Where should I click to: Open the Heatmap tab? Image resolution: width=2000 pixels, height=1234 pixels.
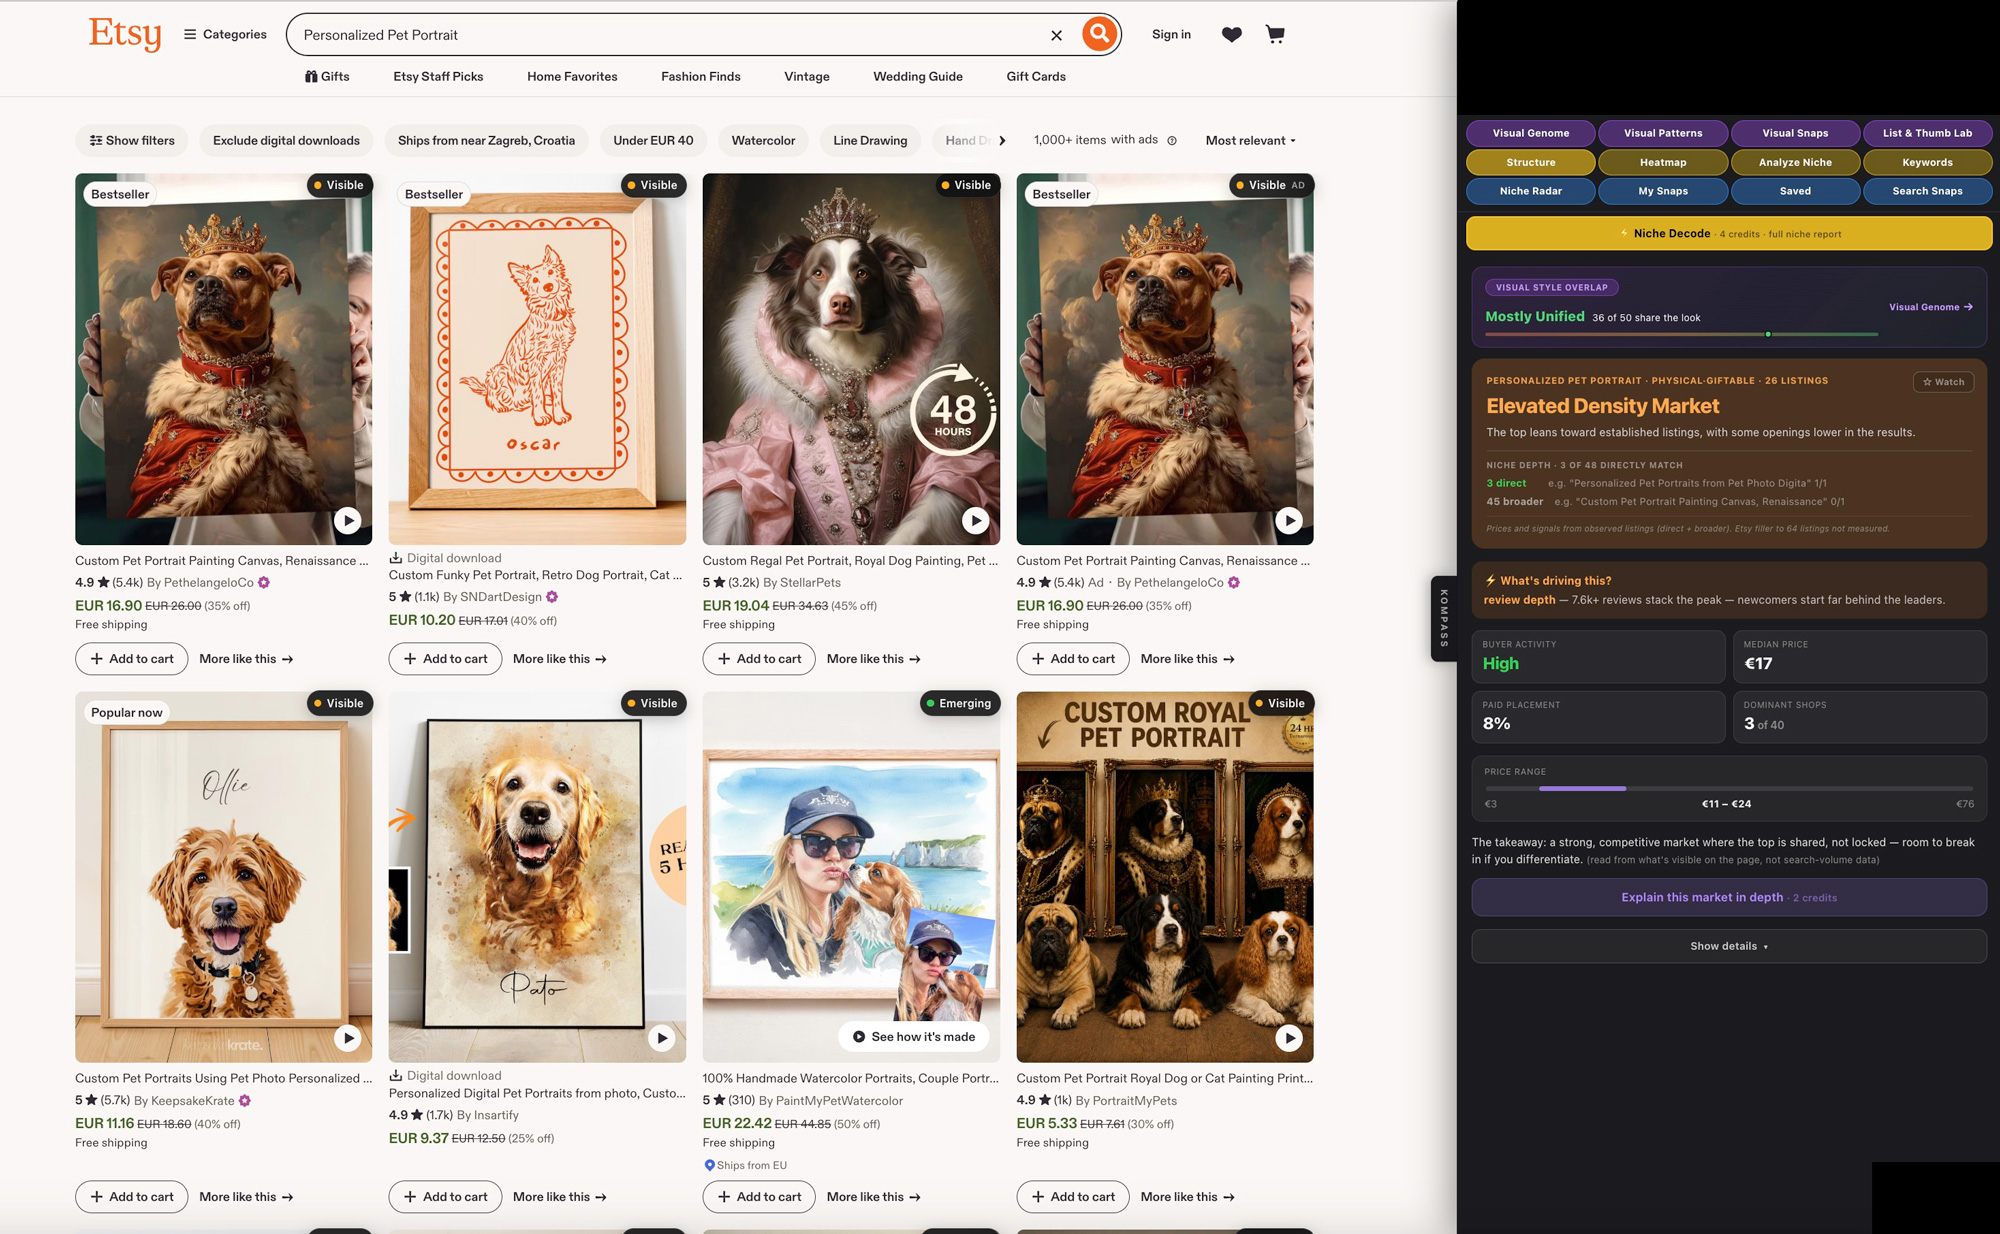1662,162
